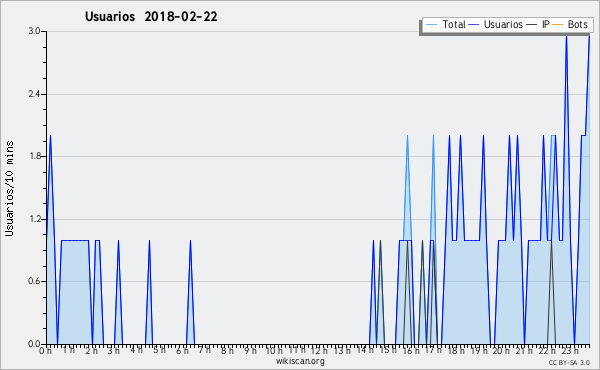Screen dimensions: 600x370
Task: Click the wikiscan.org text below chart
Action: tap(300, 361)
